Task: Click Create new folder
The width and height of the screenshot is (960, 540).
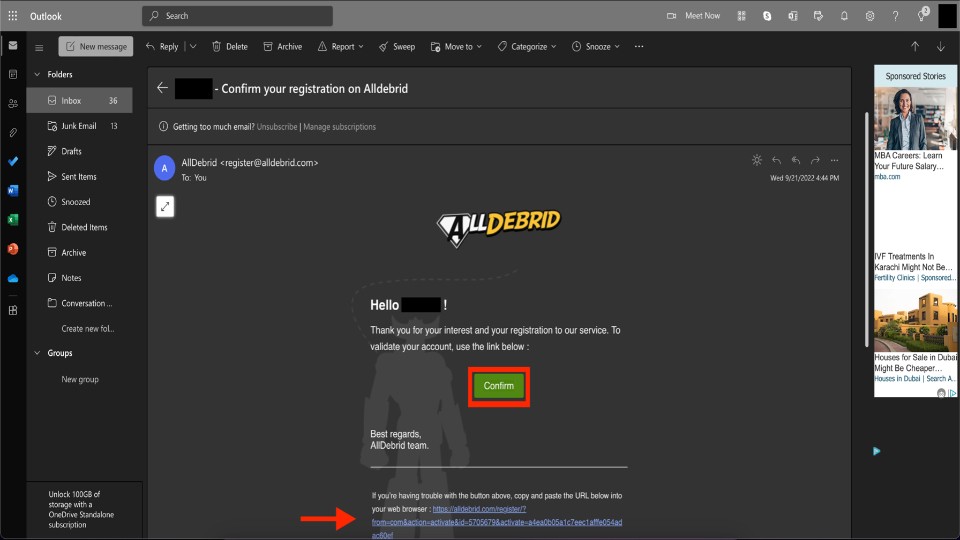Action: (x=88, y=329)
